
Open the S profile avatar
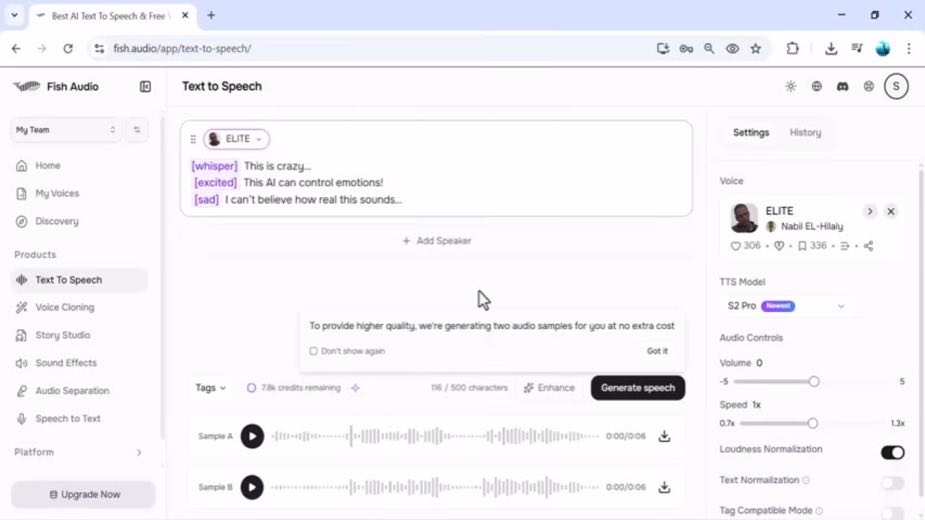pos(896,87)
